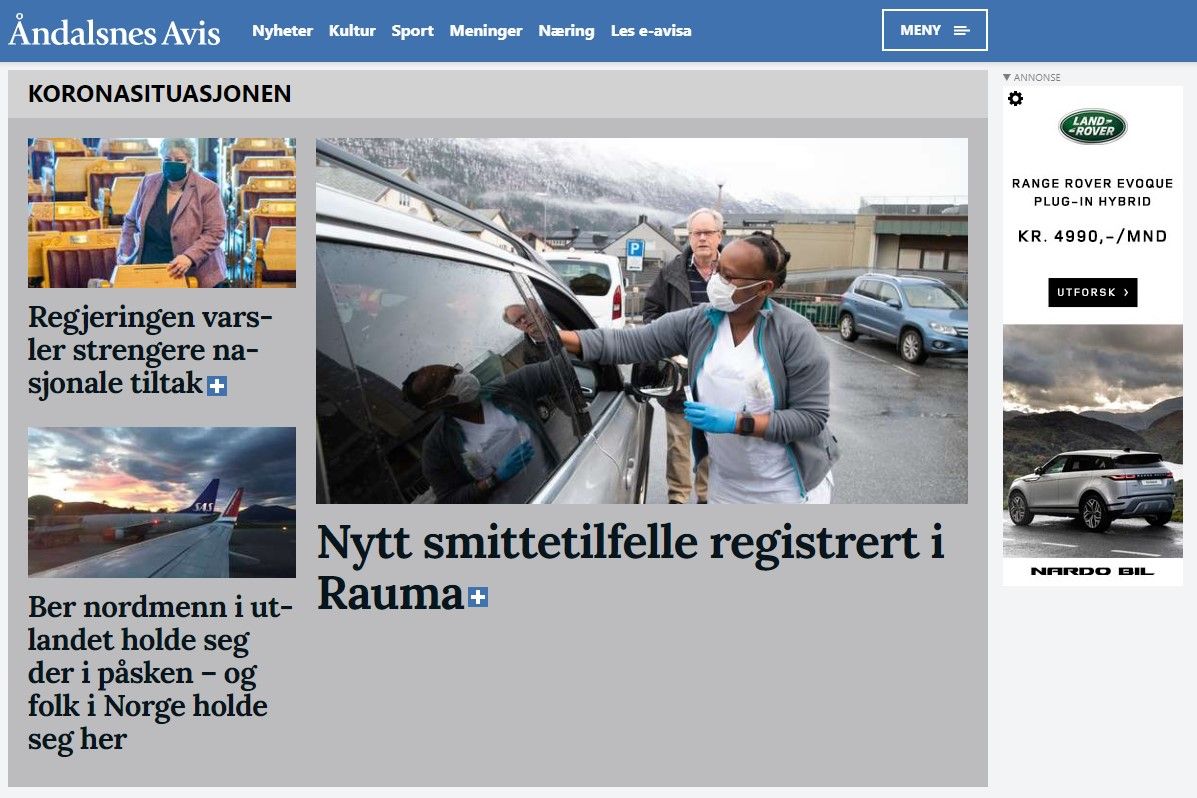
Task: Open headline 'Nytt smittetilfelle registrert i Rauma'
Action: 631,567
